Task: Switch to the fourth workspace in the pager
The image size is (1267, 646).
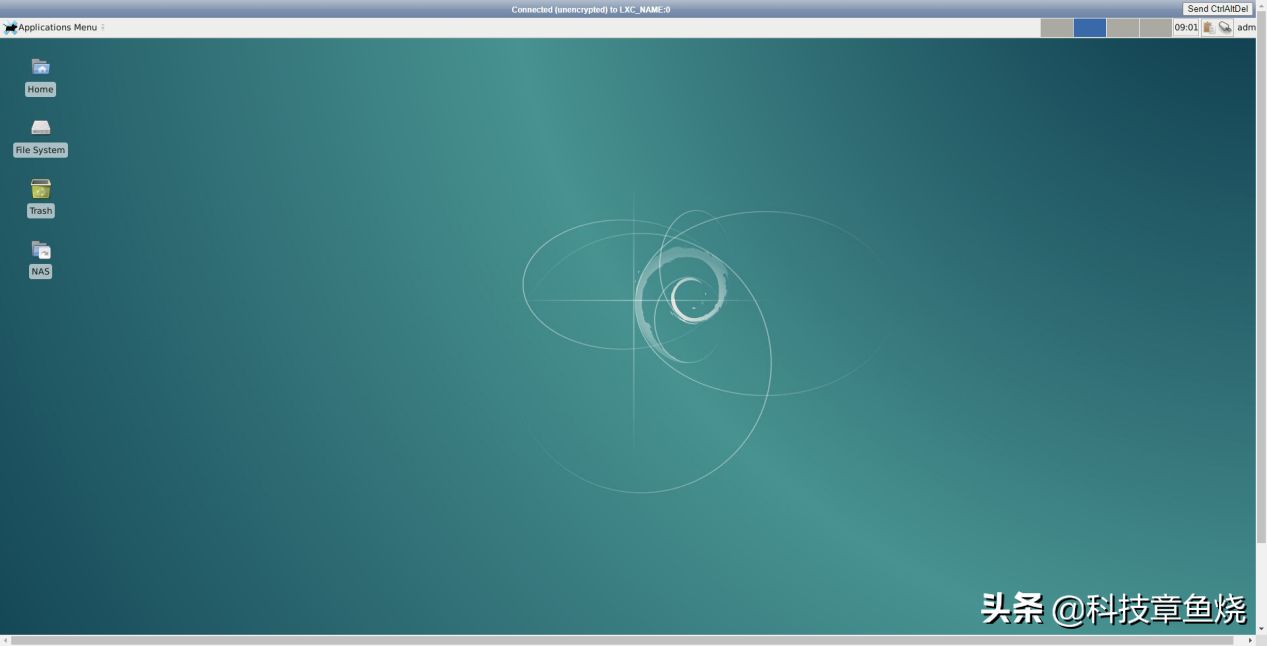Action: tap(1155, 28)
